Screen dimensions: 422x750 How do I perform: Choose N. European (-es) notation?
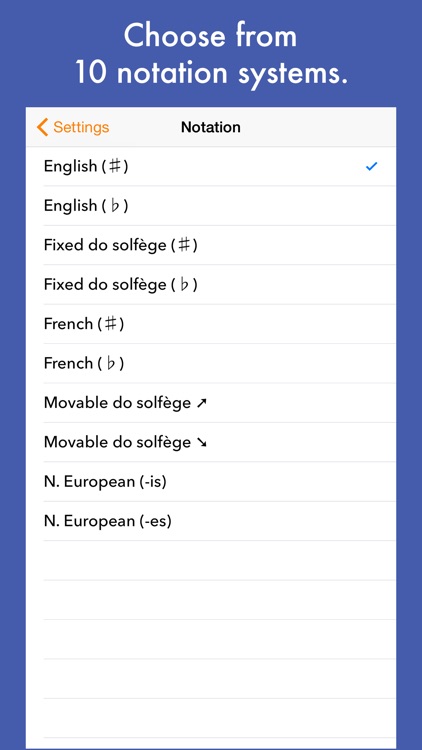pos(211,521)
